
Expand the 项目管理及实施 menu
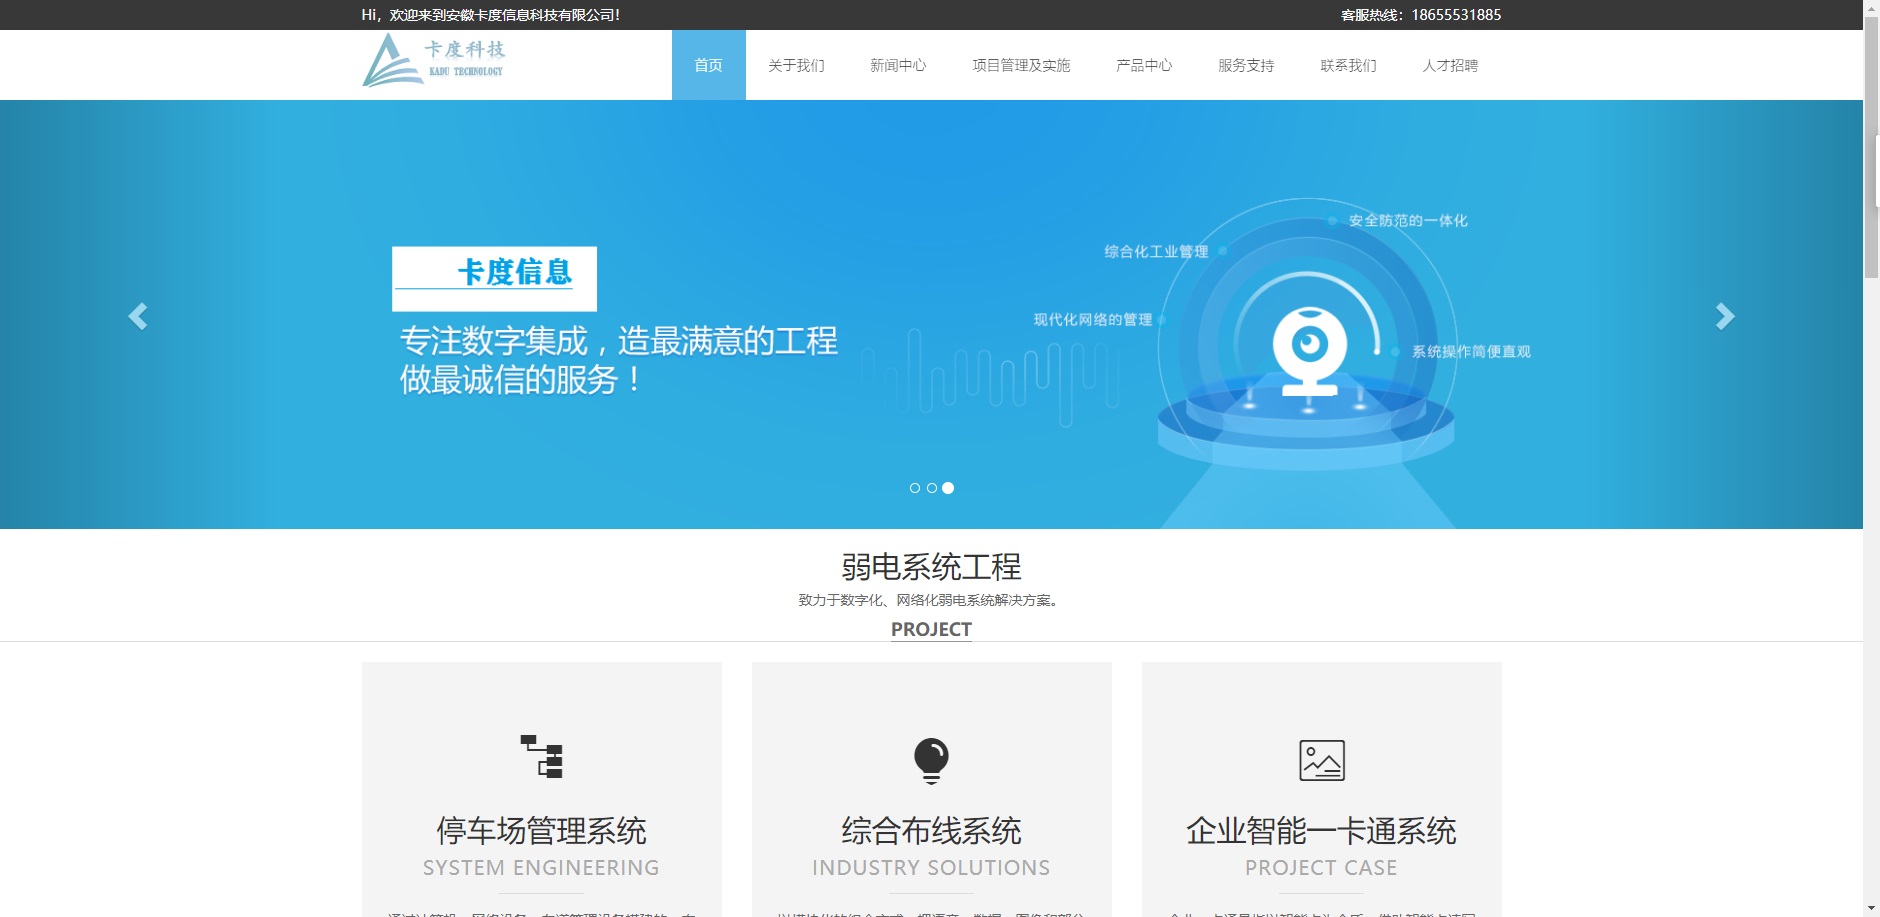coord(1021,65)
